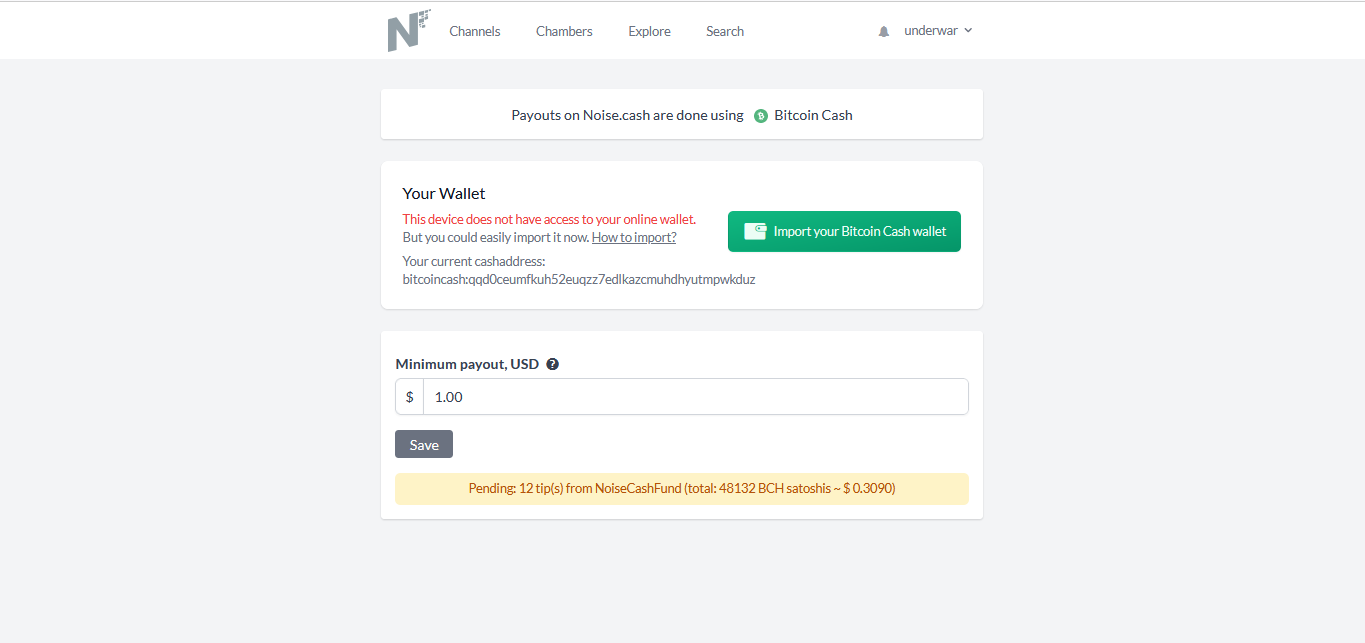Click the pending NoiseCashFund tips notice

682,489
